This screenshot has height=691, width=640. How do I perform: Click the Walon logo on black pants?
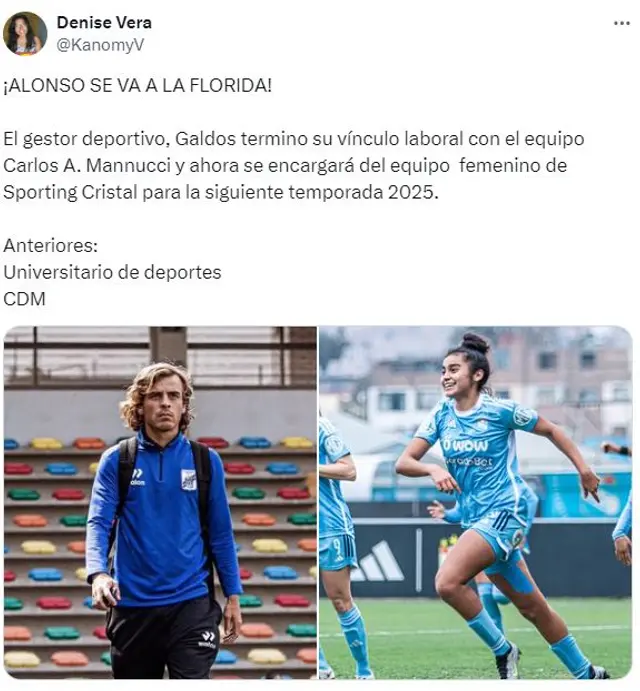tap(207, 639)
